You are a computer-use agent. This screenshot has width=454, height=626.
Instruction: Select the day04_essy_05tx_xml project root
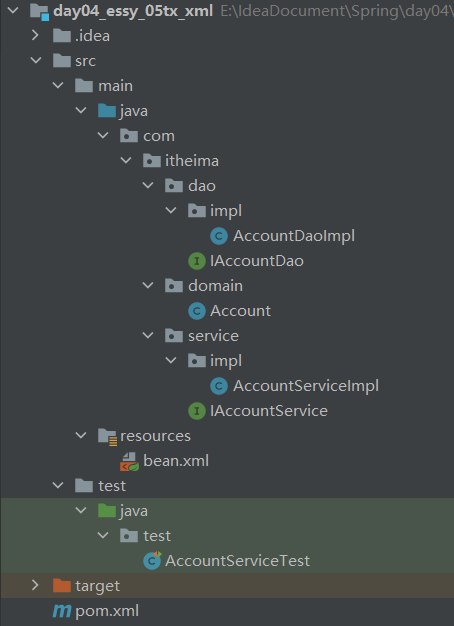click(133, 11)
